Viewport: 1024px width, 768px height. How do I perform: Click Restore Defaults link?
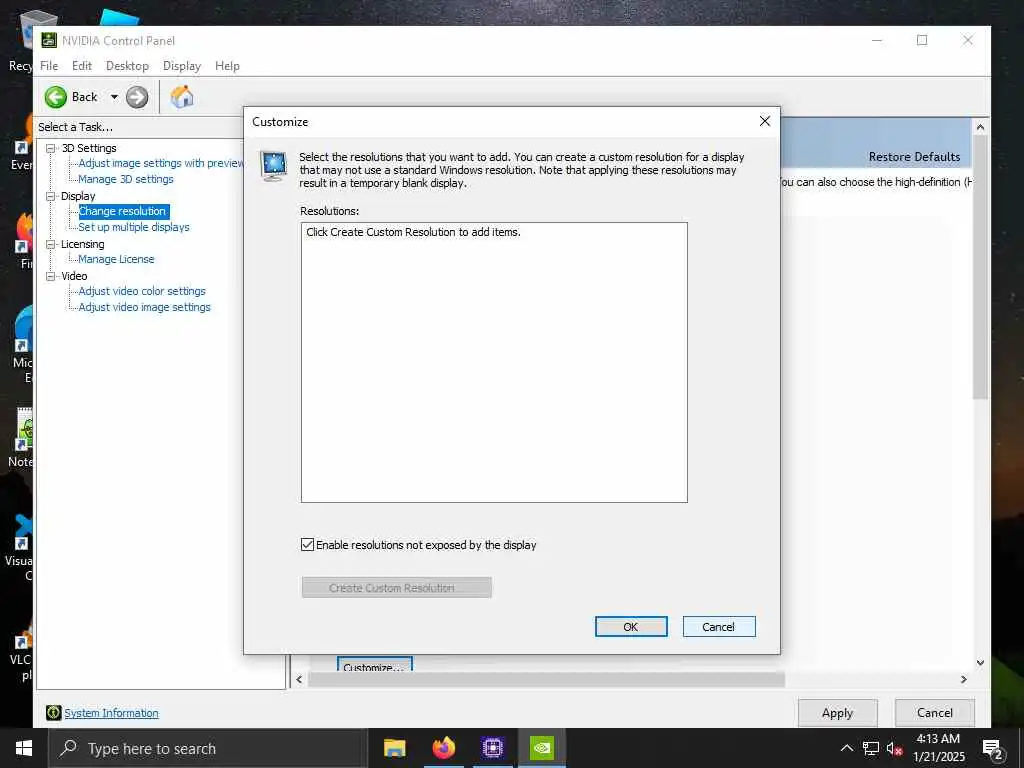tap(914, 157)
